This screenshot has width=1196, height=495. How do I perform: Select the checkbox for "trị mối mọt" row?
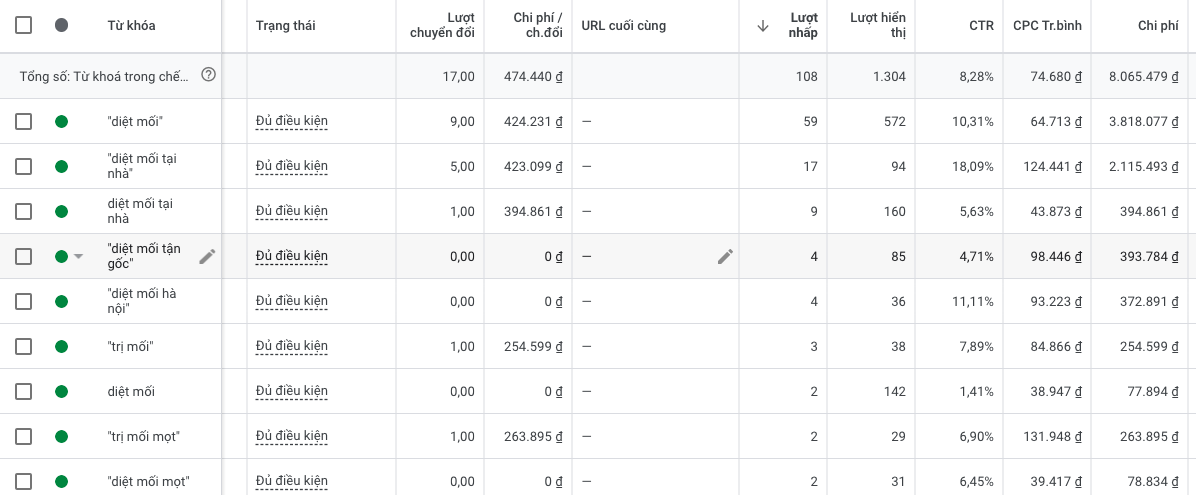pyautogui.click(x=24, y=436)
